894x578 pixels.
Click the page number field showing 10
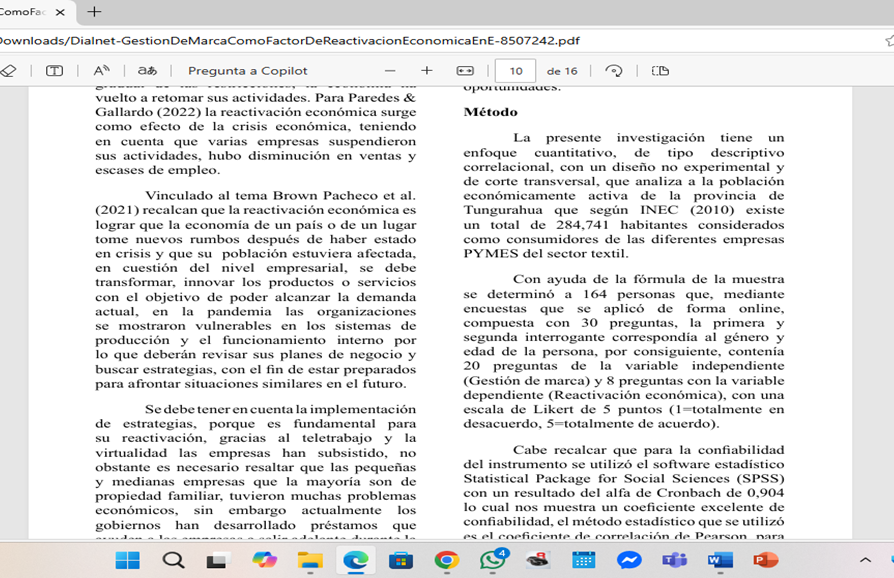click(x=515, y=71)
